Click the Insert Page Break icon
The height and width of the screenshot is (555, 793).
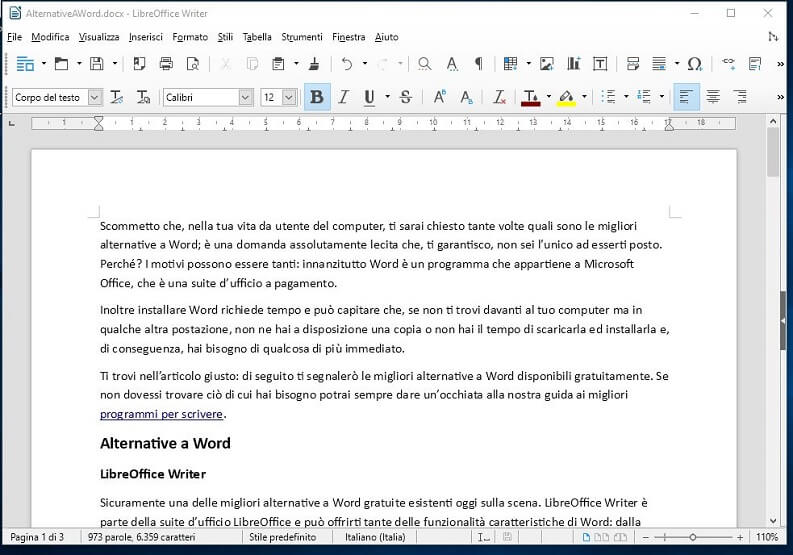pyautogui.click(x=633, y=64)
